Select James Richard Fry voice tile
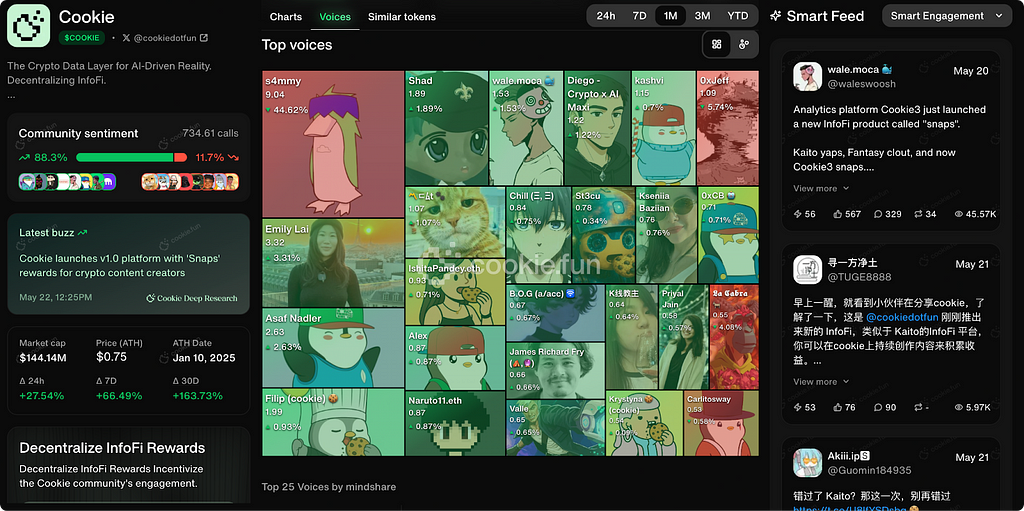Image resolution: width=1024 pixels, height=511 pixels. click(555, 370)
